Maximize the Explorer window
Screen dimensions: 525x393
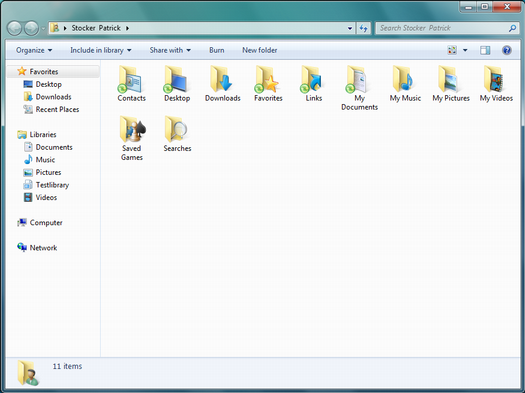[485, 7]
